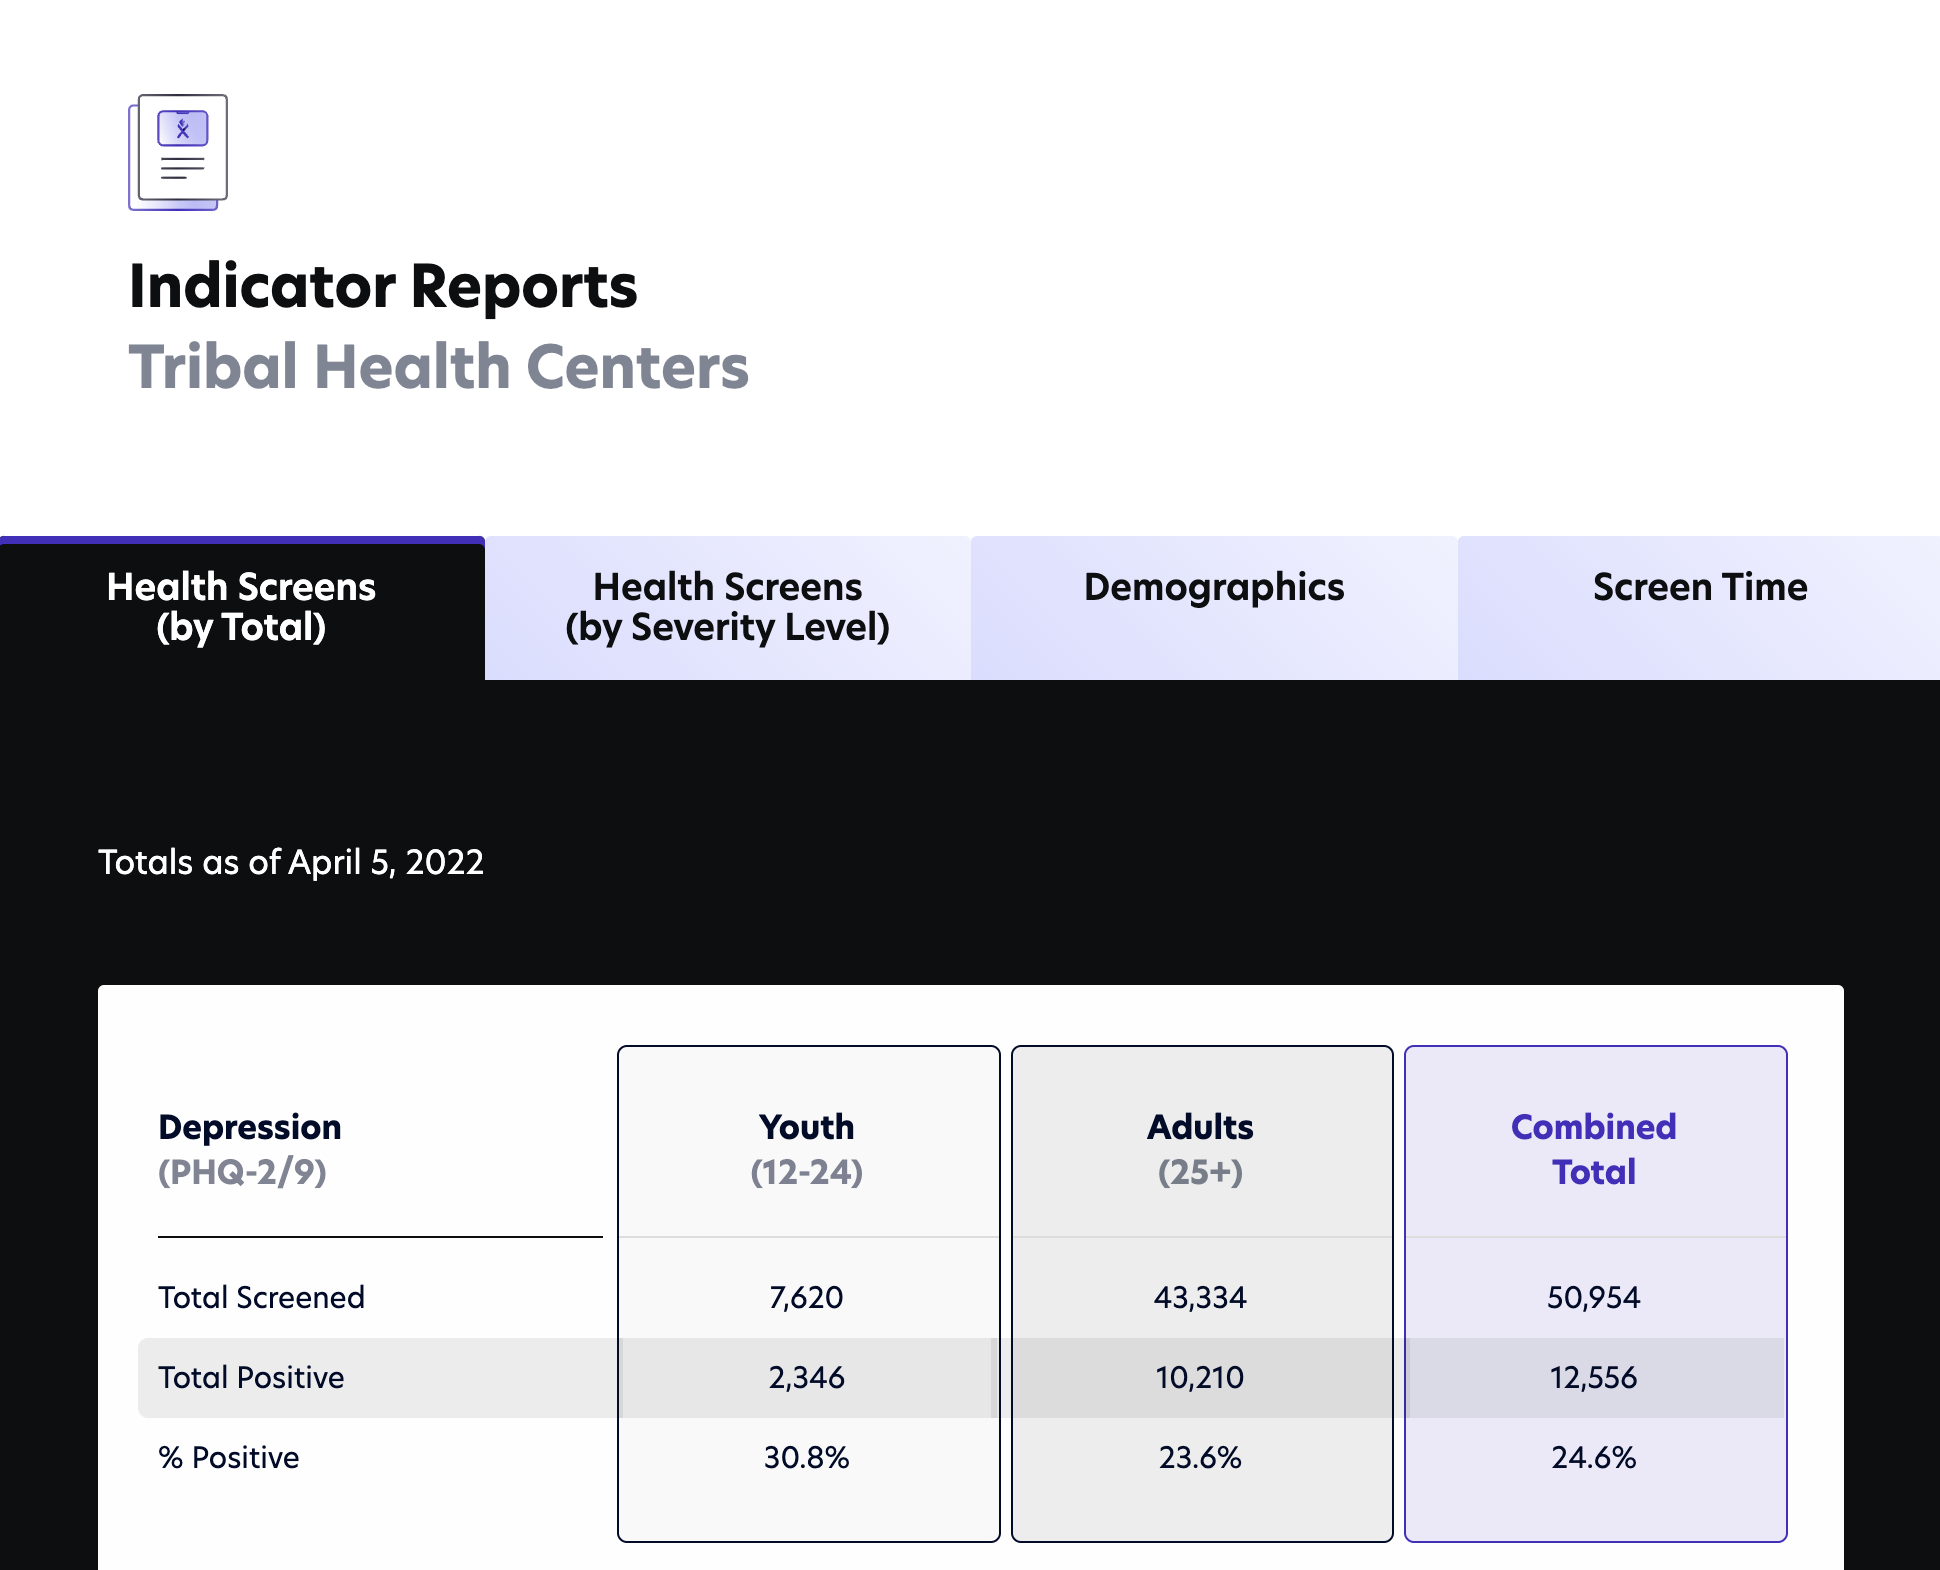Click combined total screened value 50,954
The width and height of the screenshot is (1940, 1570).
(x=1593, y=1297)
